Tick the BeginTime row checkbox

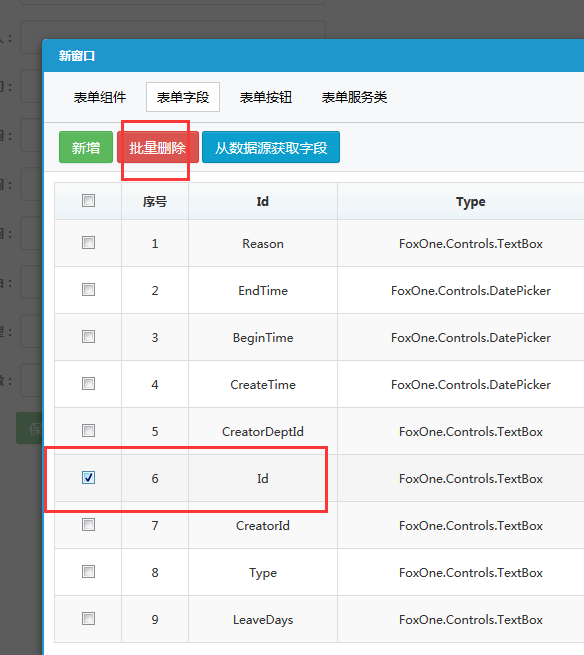[88, 337]
